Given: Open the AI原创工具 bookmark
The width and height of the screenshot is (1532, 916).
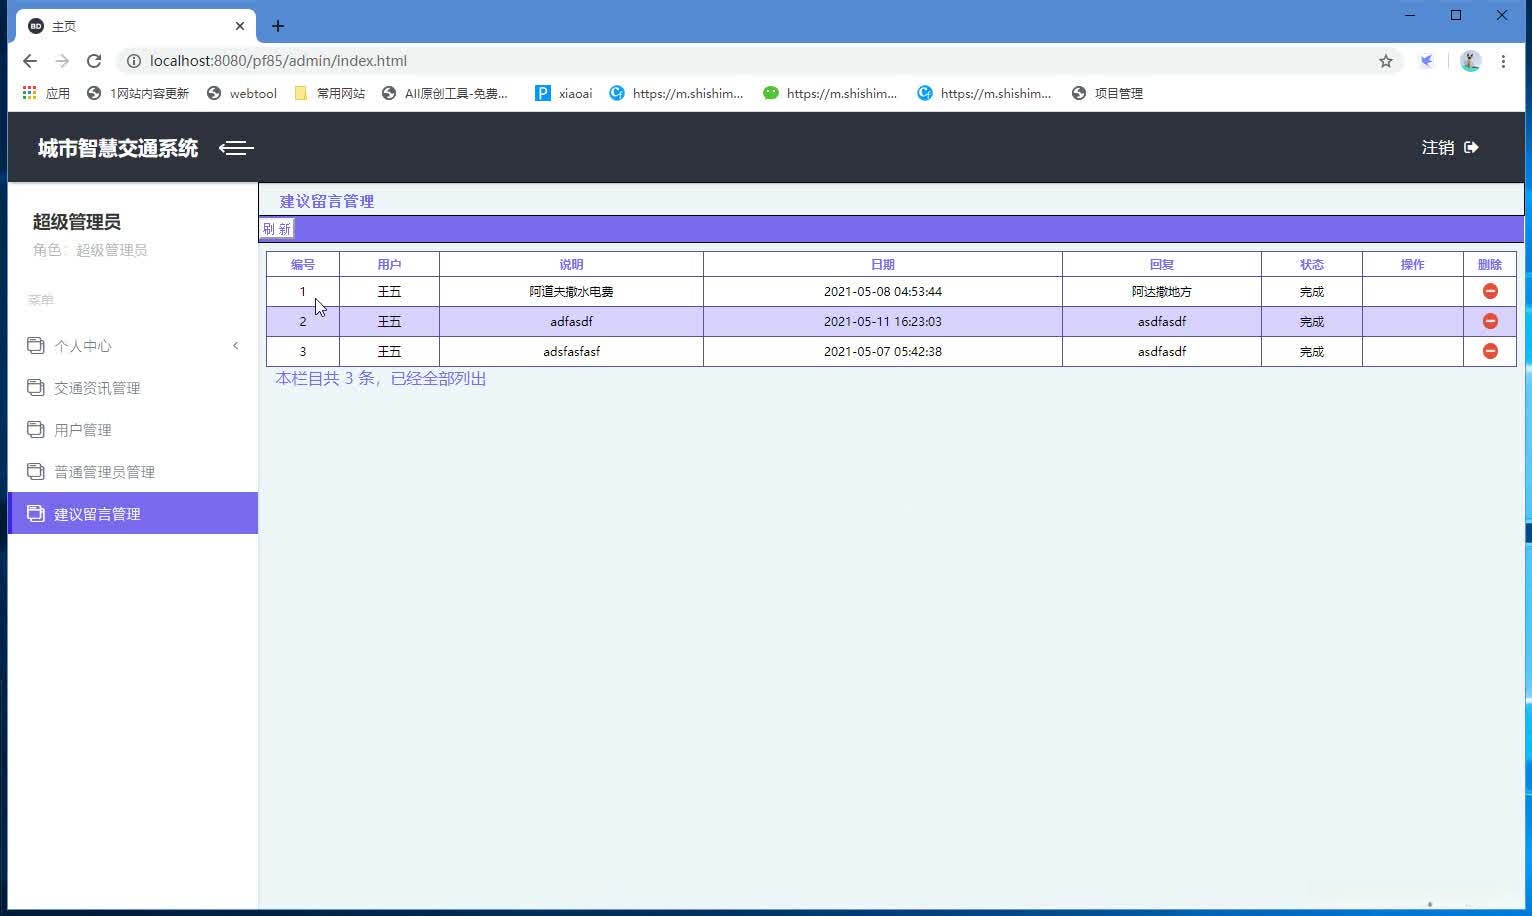Looking at the screenshot, I should click(445, 93).
